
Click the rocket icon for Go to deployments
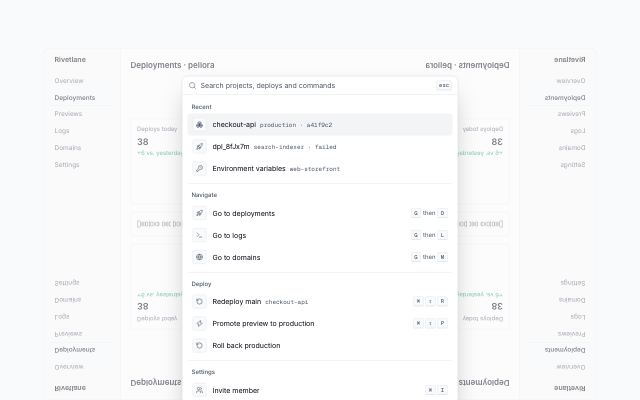pos(200,213)
